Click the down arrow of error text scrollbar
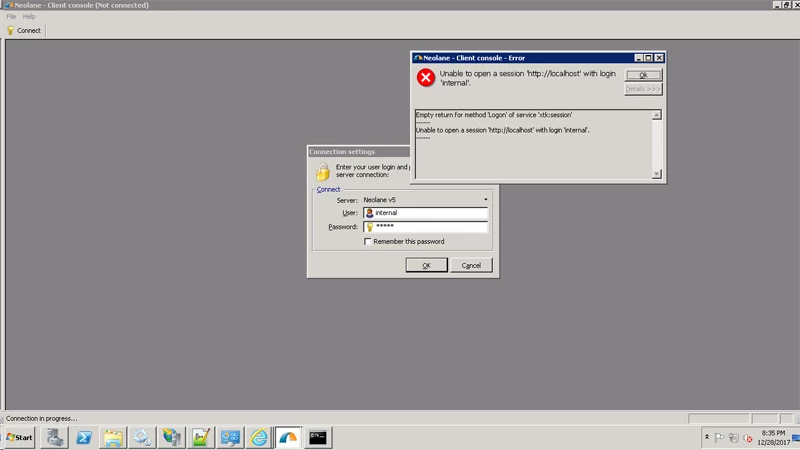Screen dimensions: 800x450 click(657, 174)
